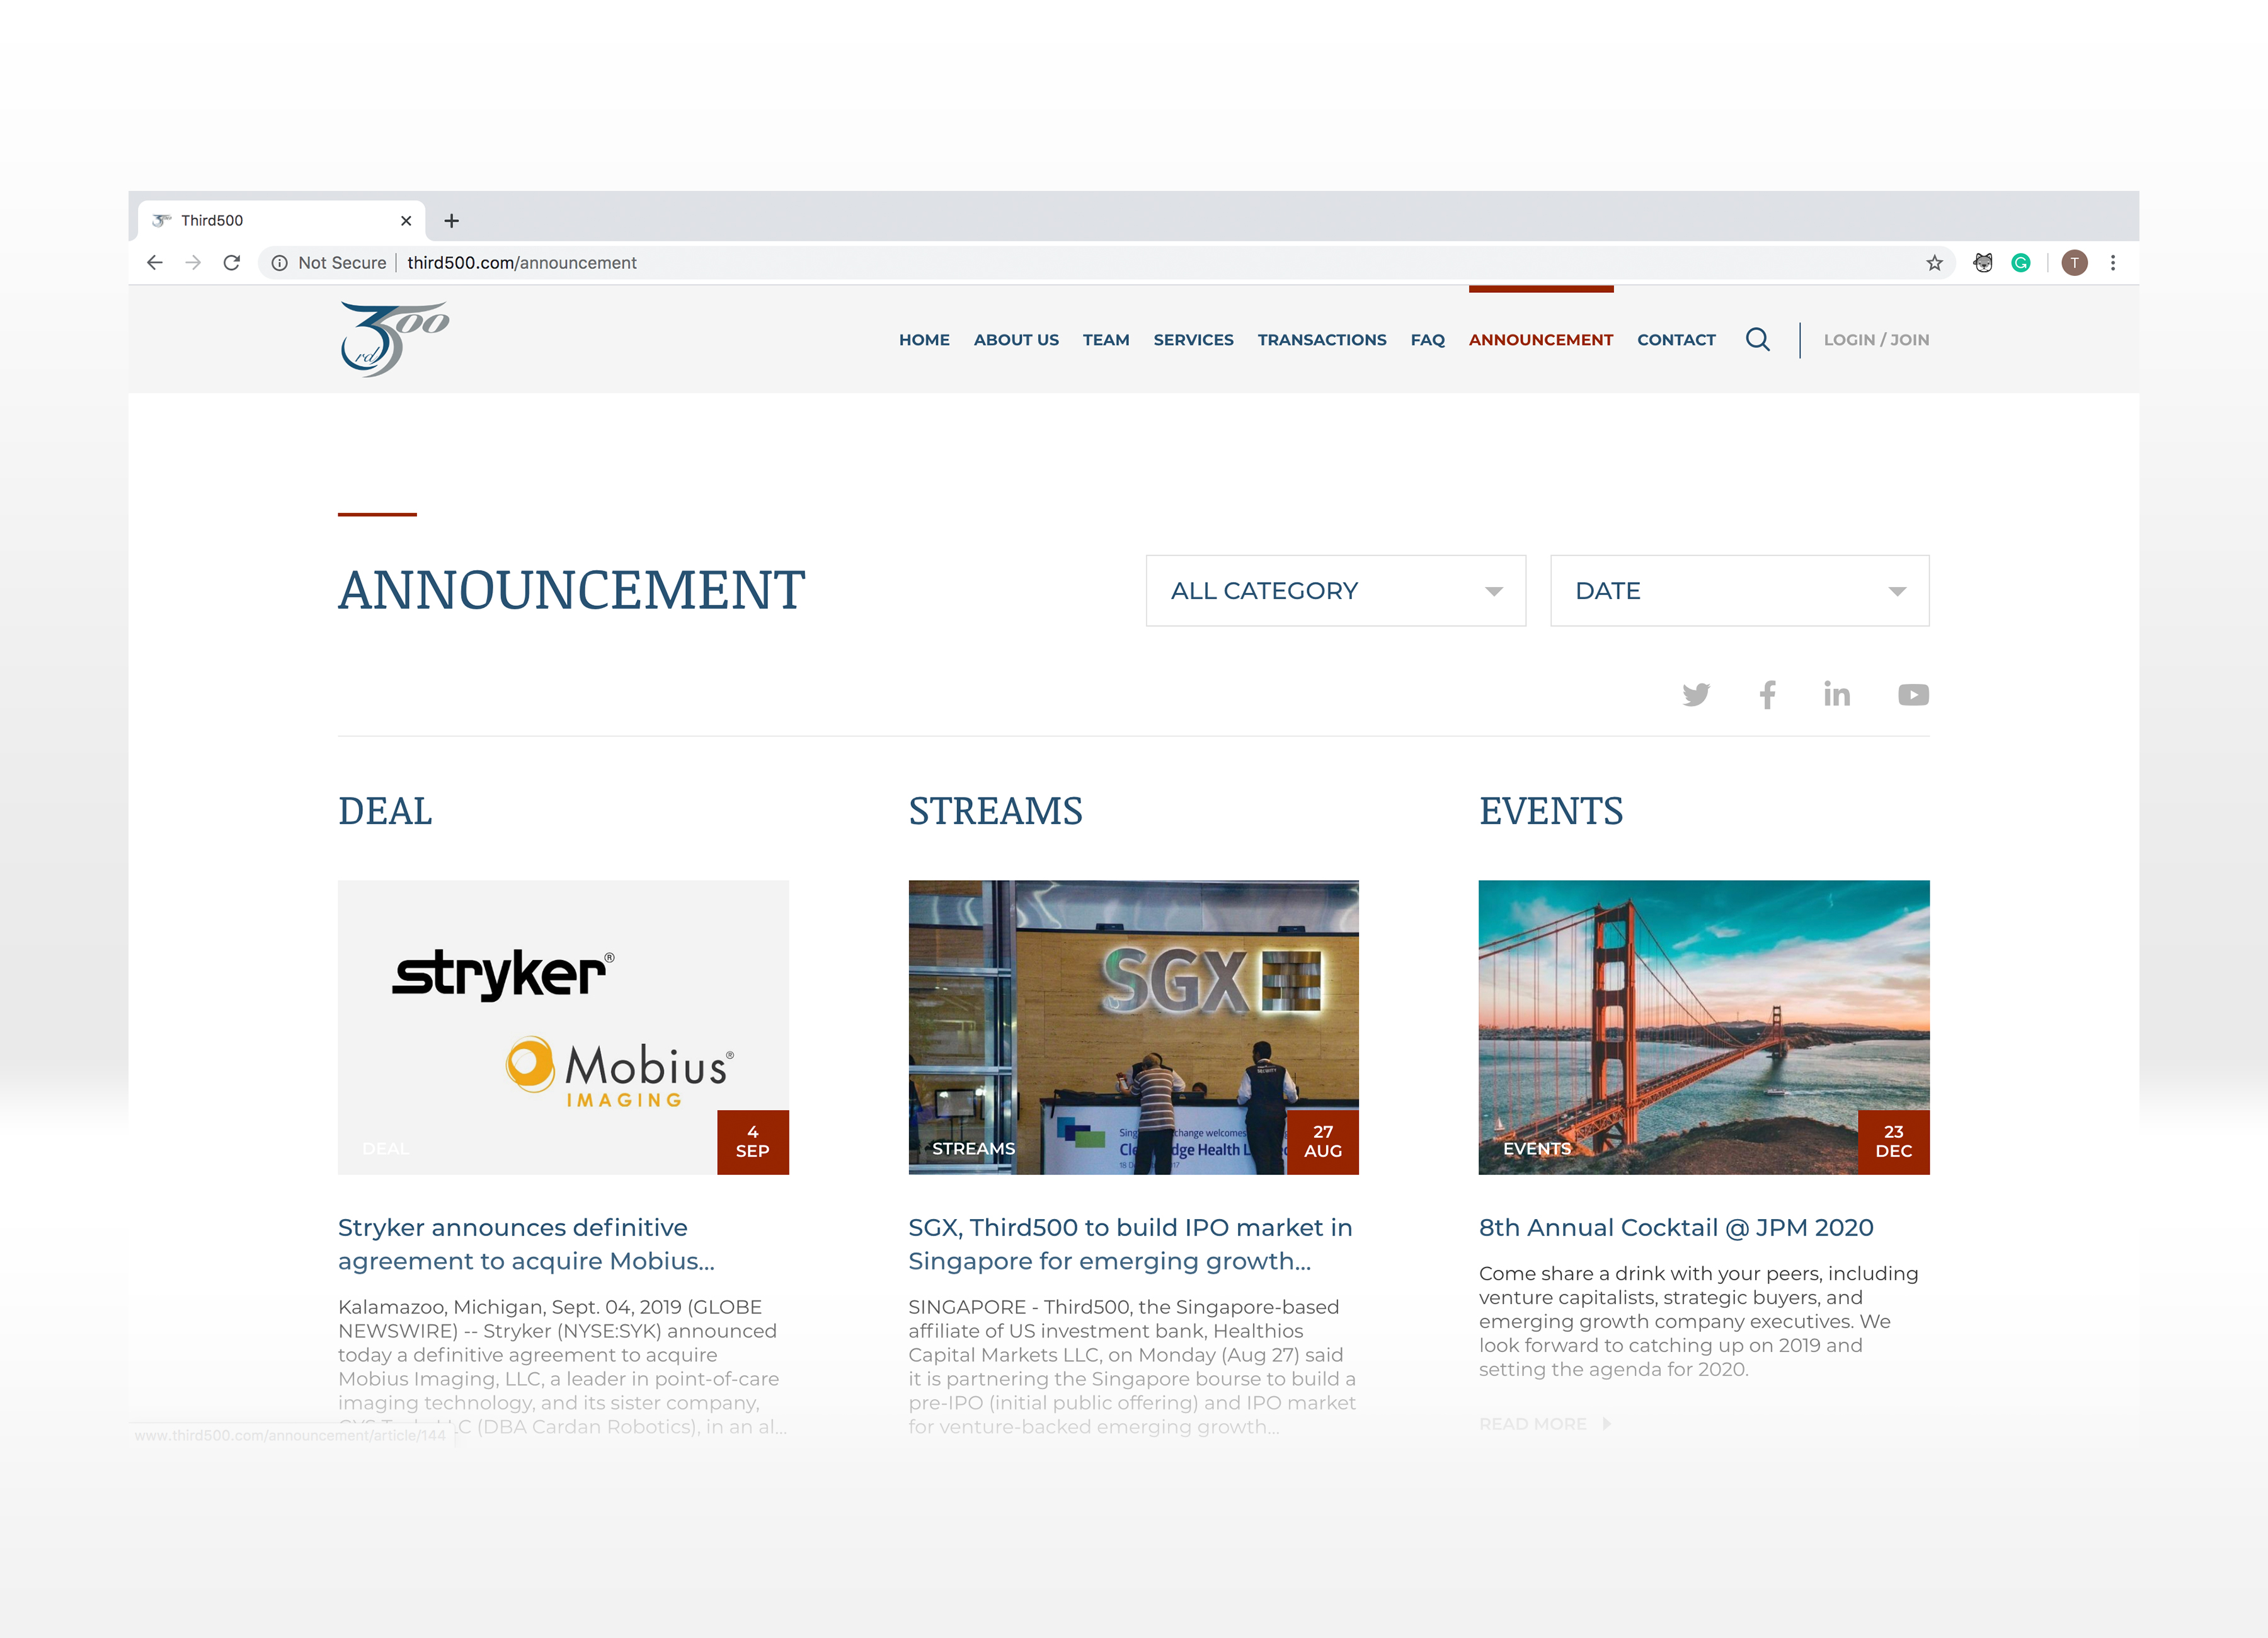The width and height of the screenshot is (2268, 1638).
Task: Open the YouTube channel icon
Action: point(1913,695)
